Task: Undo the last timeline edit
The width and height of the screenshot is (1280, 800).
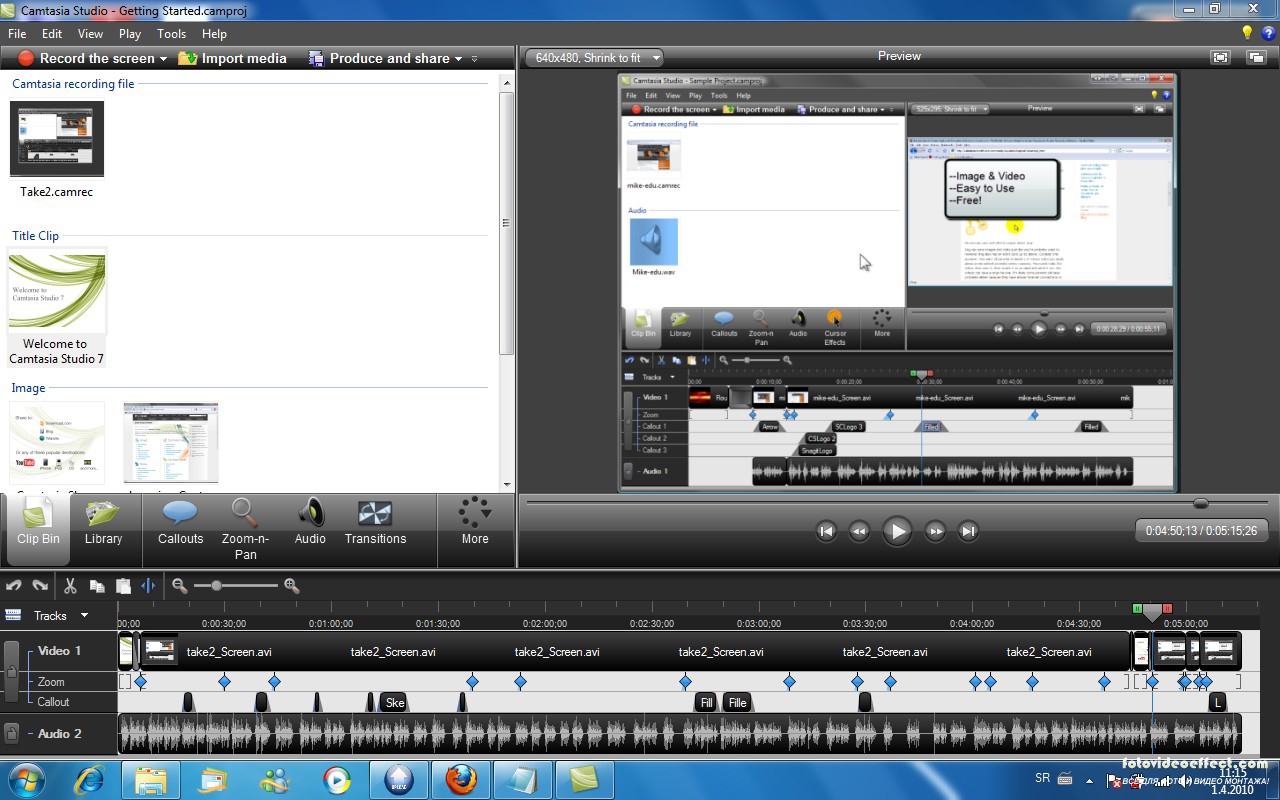Action: [x=14, y=586]
